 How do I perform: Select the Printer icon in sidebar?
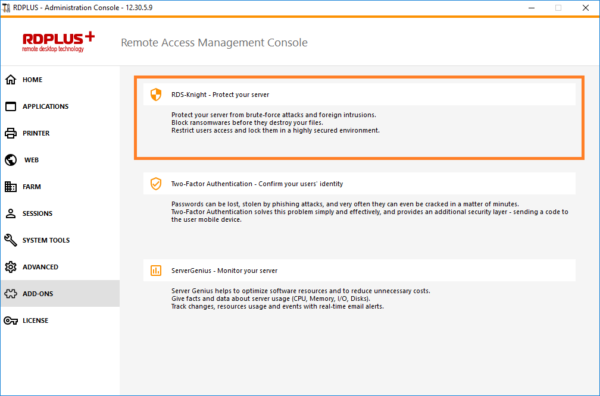point(11,133)
